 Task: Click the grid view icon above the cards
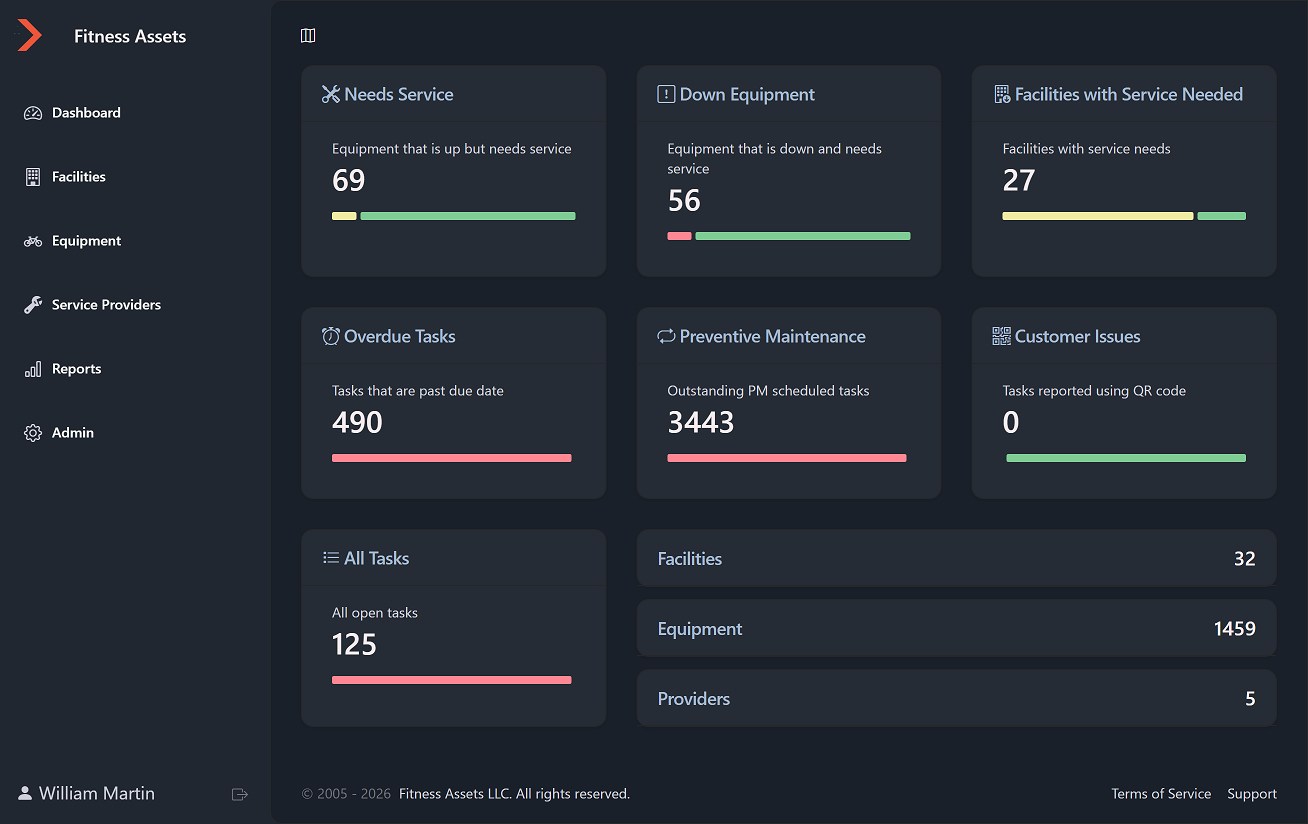(308, 34)
